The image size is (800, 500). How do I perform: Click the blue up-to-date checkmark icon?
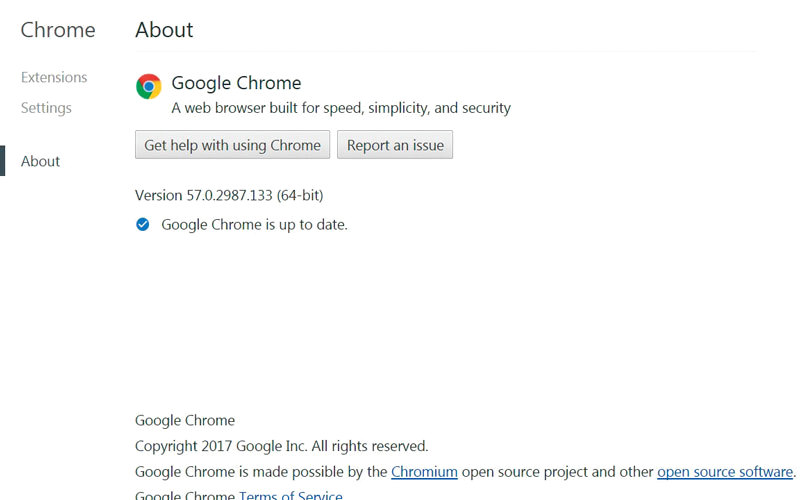142,224
